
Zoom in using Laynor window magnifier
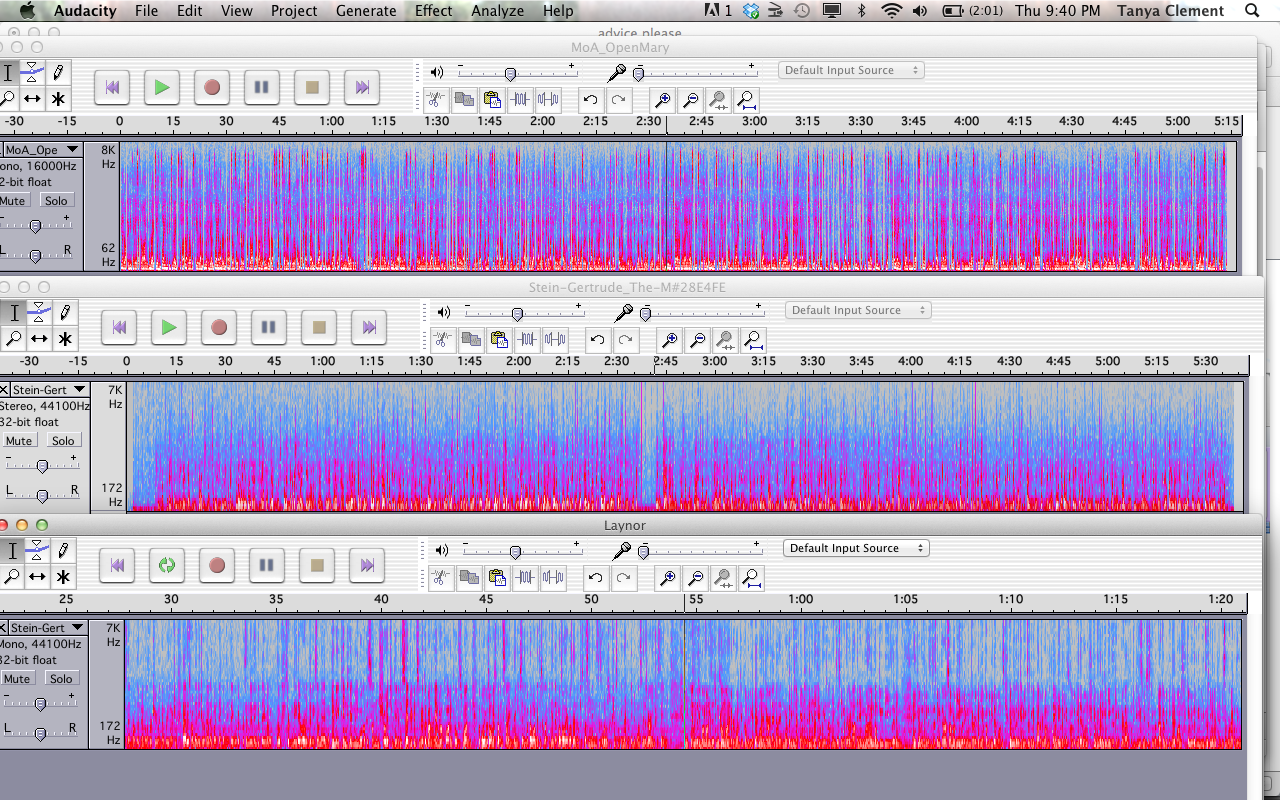pyautogui.click(x=668, y=577)
